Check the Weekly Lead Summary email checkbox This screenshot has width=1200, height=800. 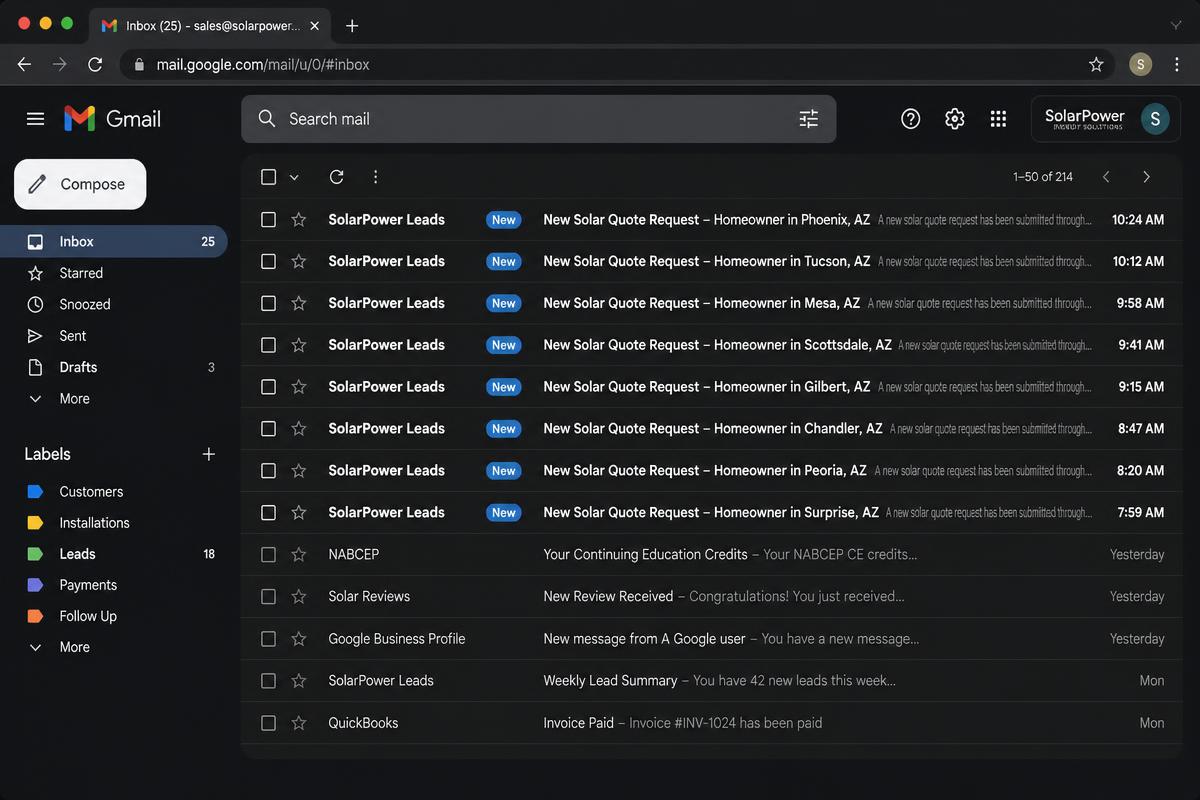point(268,680)
